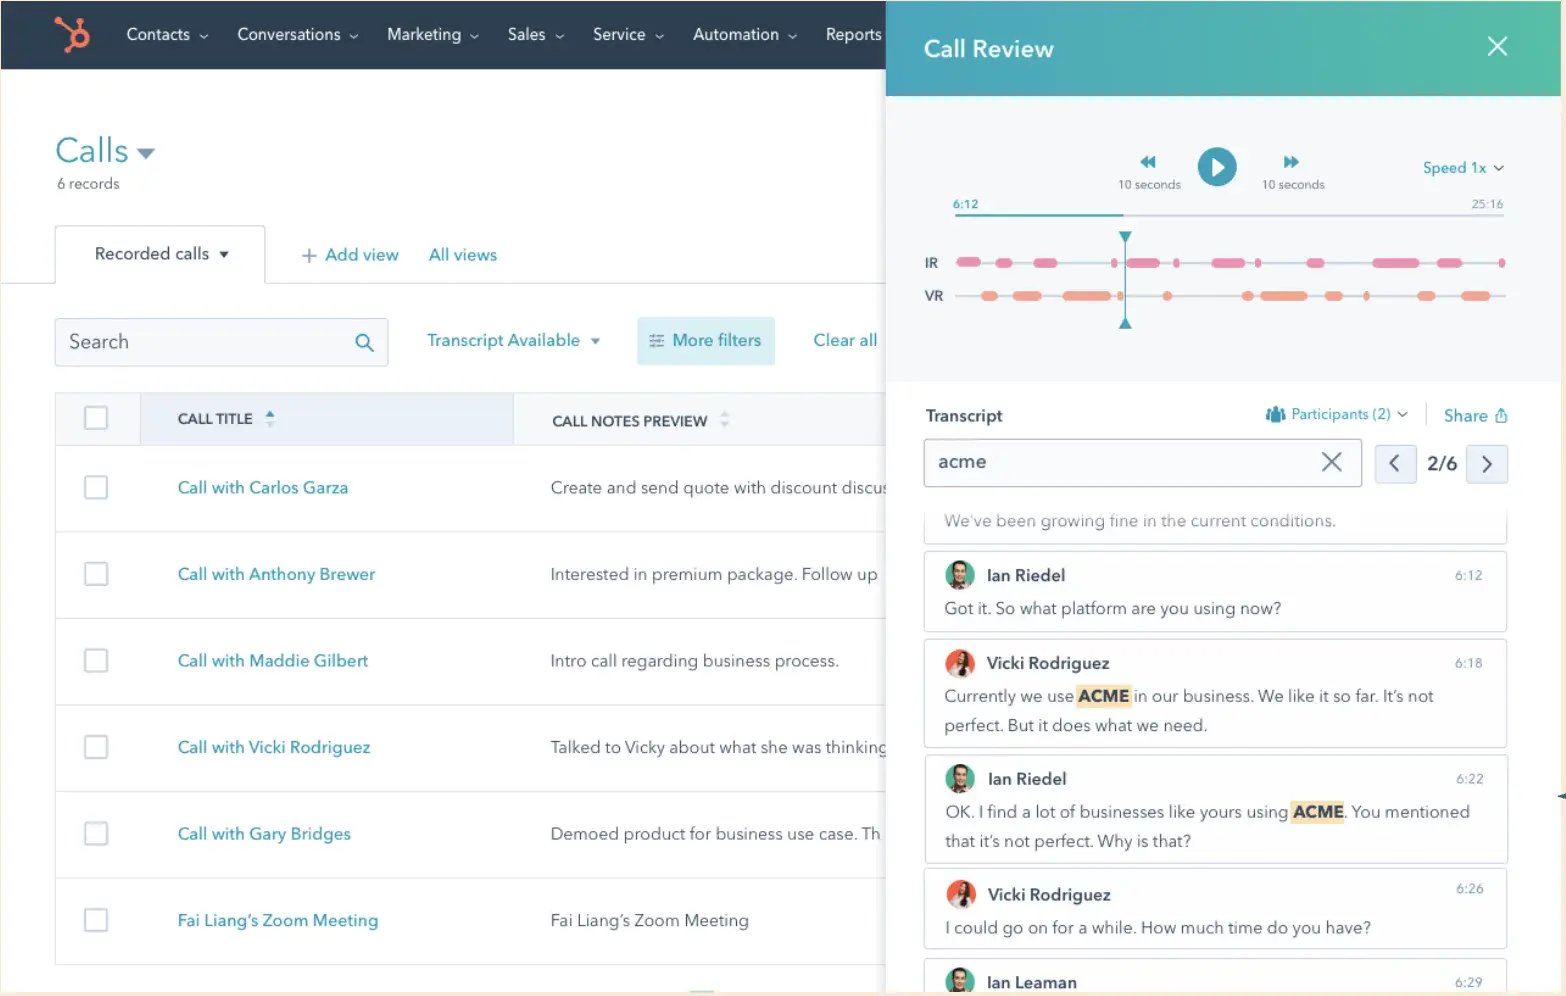Open the Contacts menu
1566x996 pixels.
pos(167,35)
